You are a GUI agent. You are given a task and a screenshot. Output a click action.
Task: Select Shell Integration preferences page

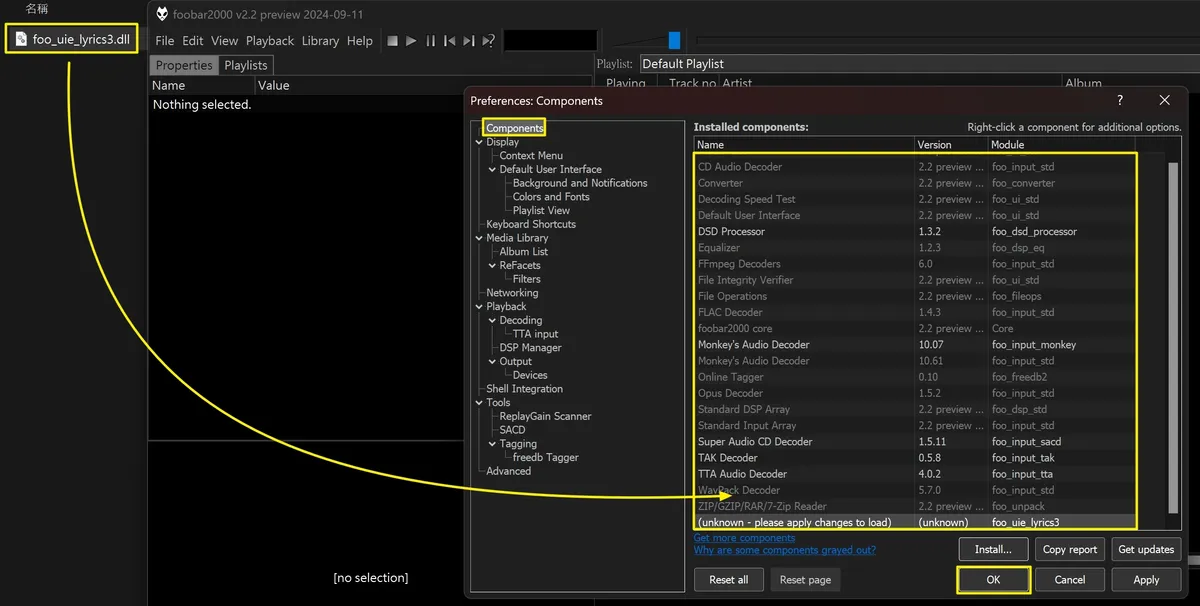point(524,389)
